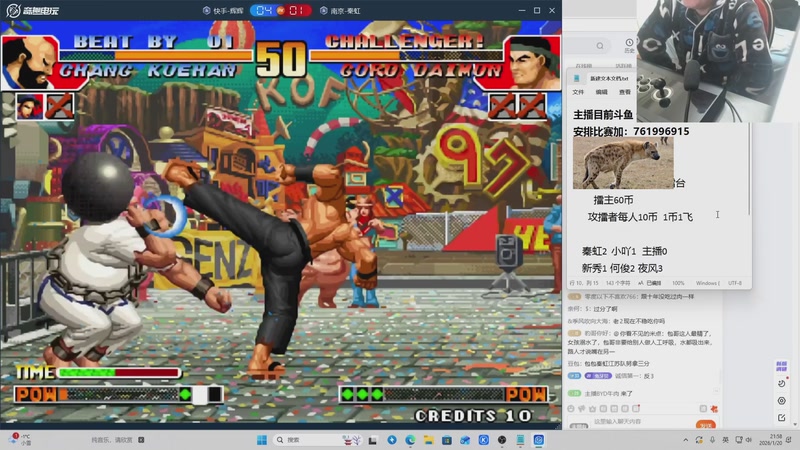The width and height of the screenshot is (800, 450).
Task: Click the megaphone icon in the chat toolbar
Action: pos(582,409)
